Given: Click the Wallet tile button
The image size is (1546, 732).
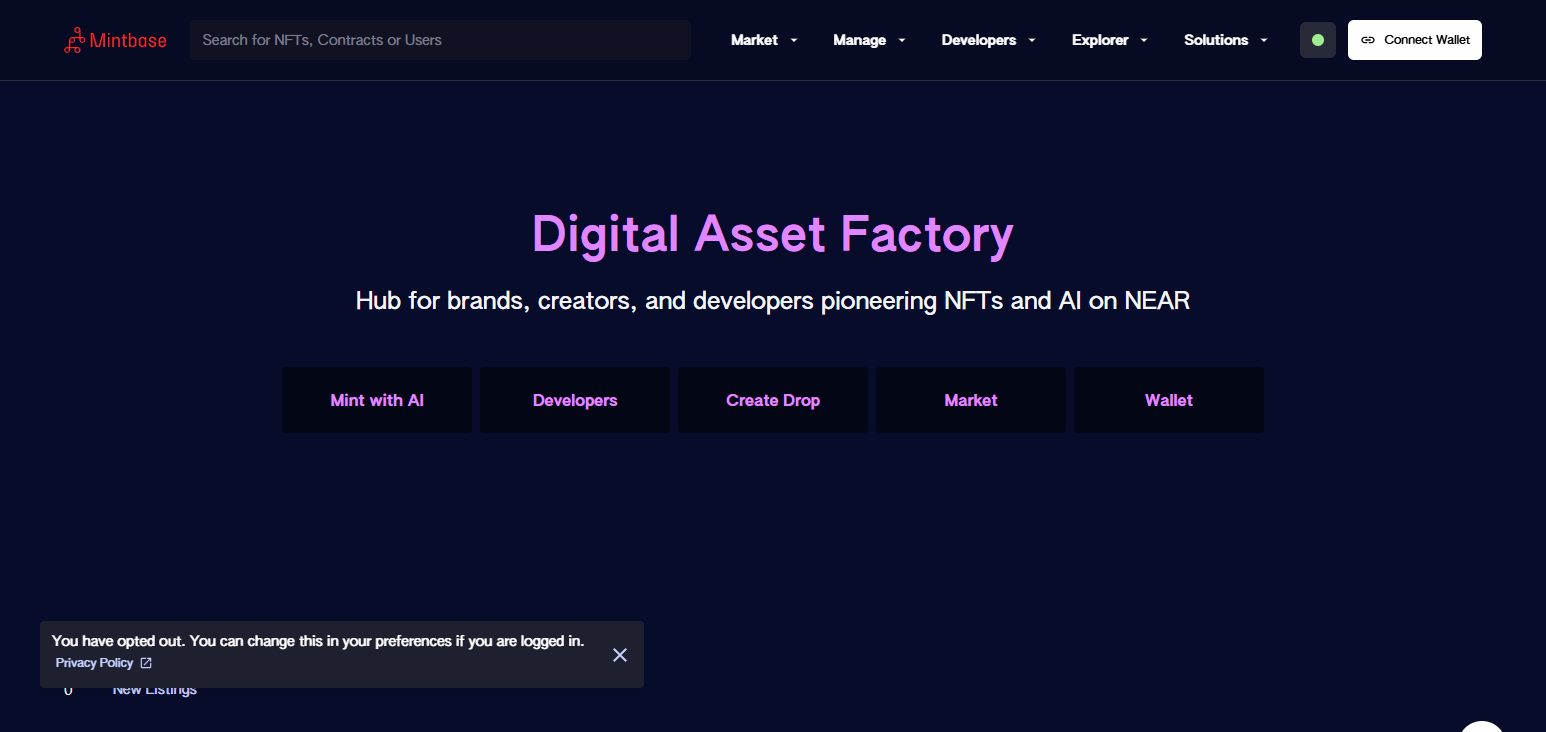Looking at the screenshot, I should (1169, 400).
